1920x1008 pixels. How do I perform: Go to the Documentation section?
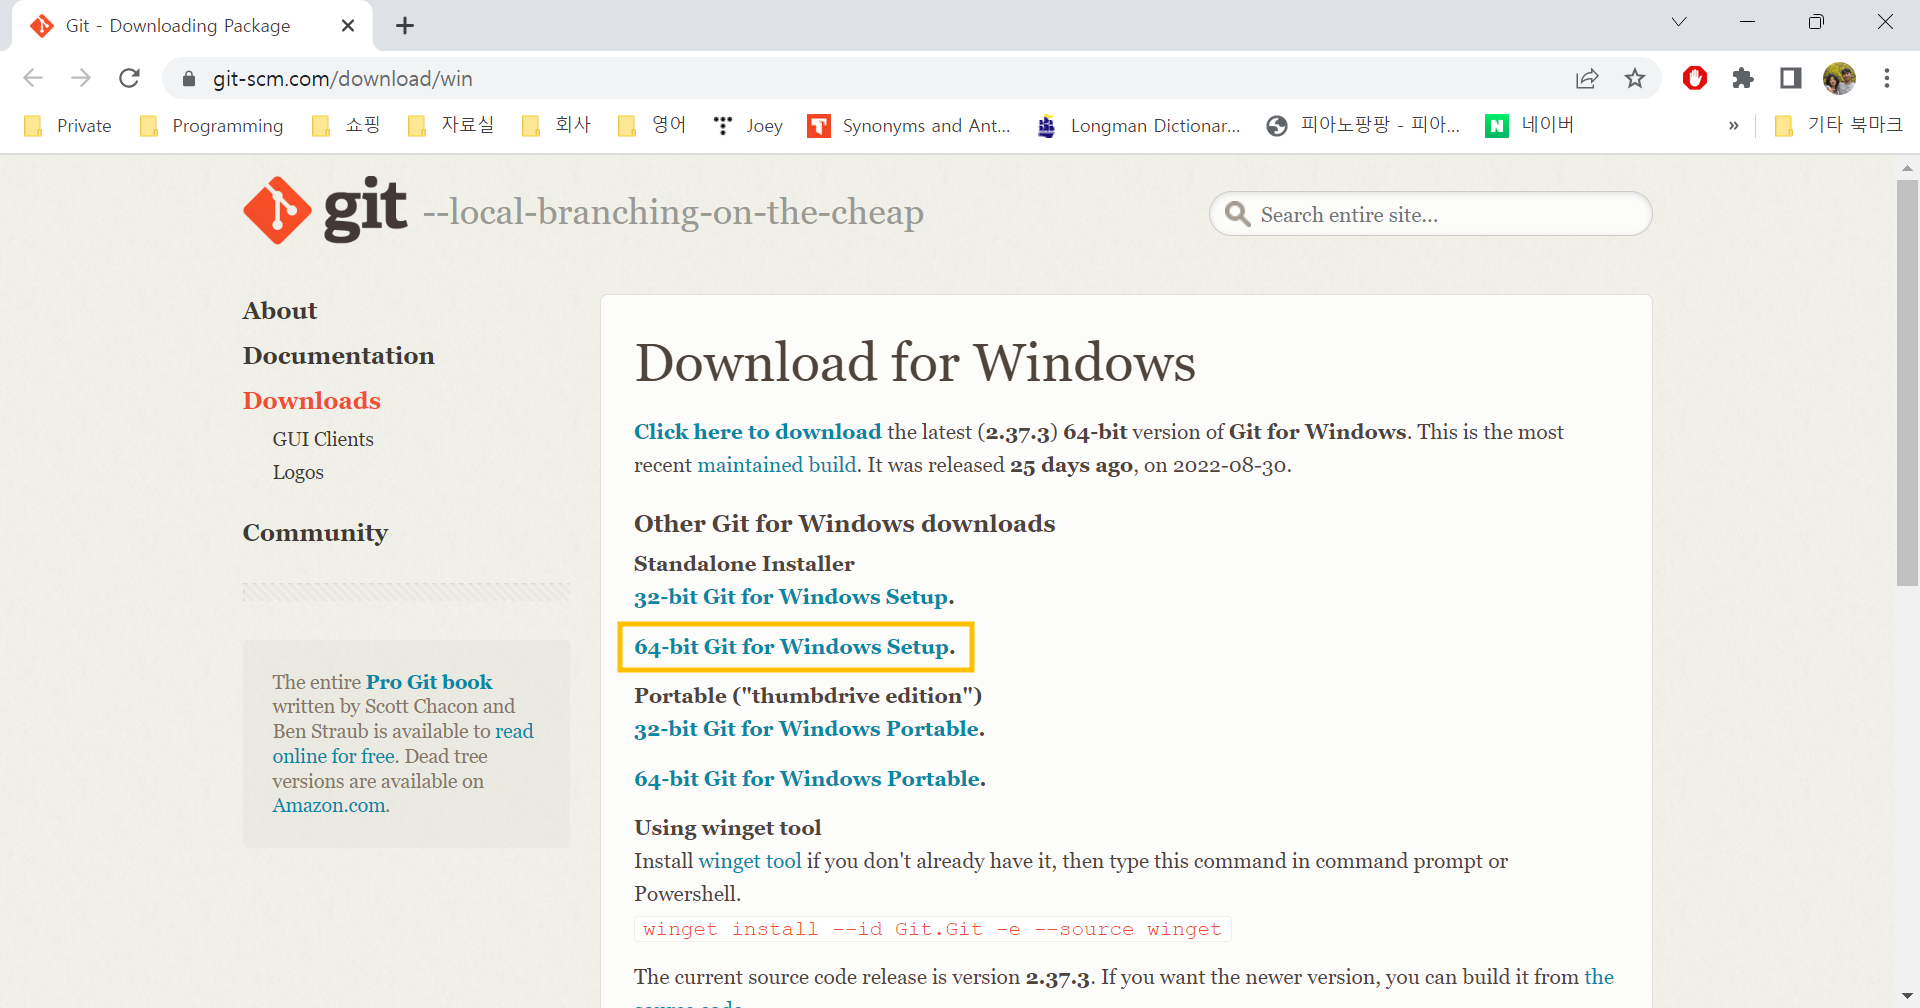click(339, 356)
